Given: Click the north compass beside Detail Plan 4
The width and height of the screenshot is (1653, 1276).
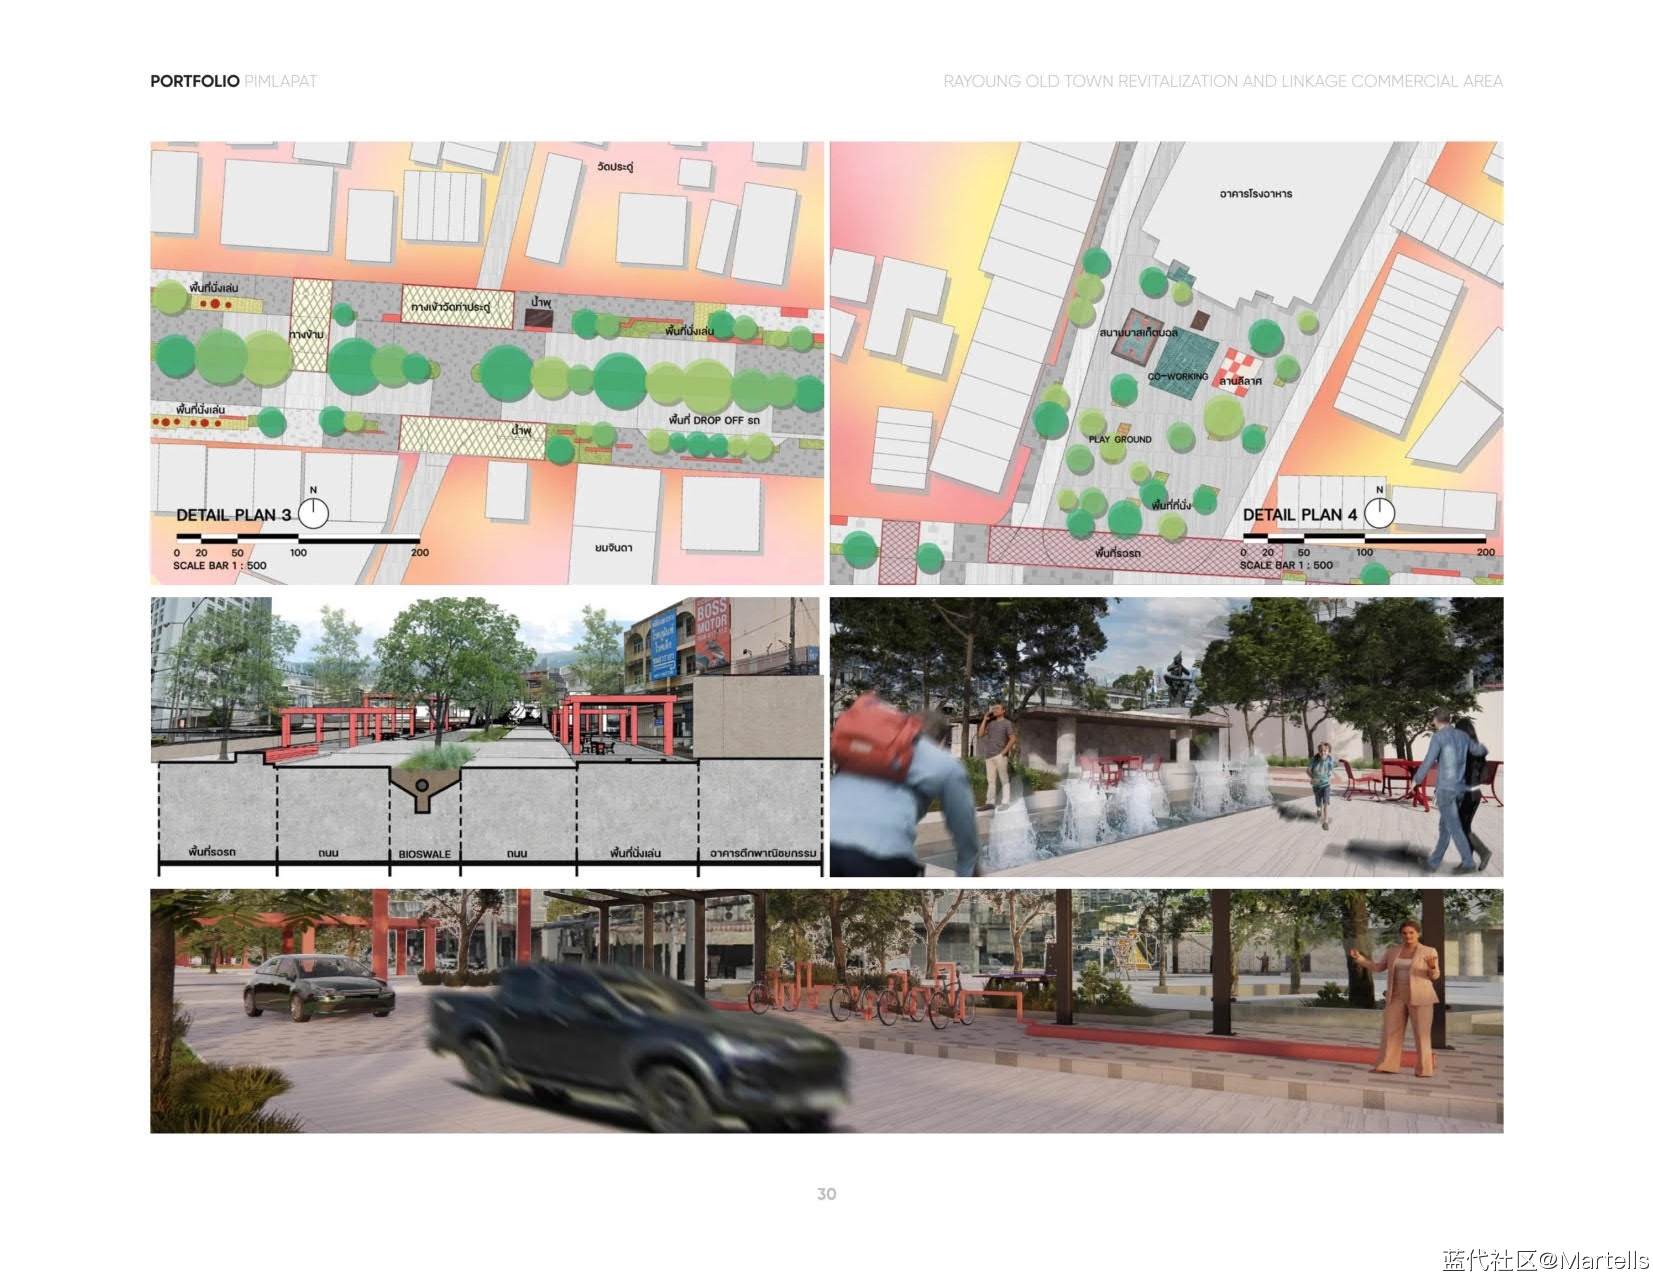Looking at the screenshot, I should coord(1379,512).
